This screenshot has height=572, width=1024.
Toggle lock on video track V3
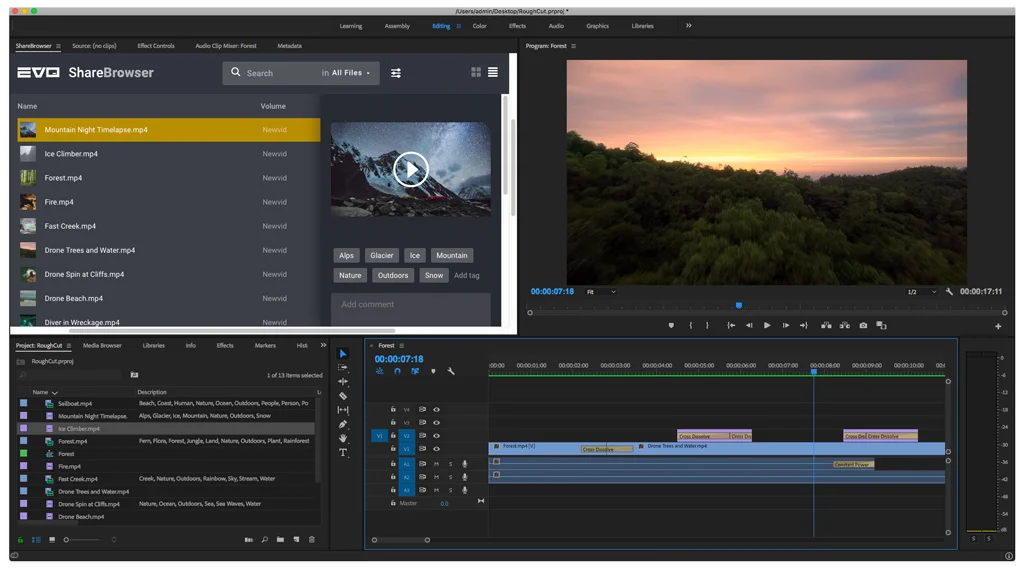tap(393, 423)
